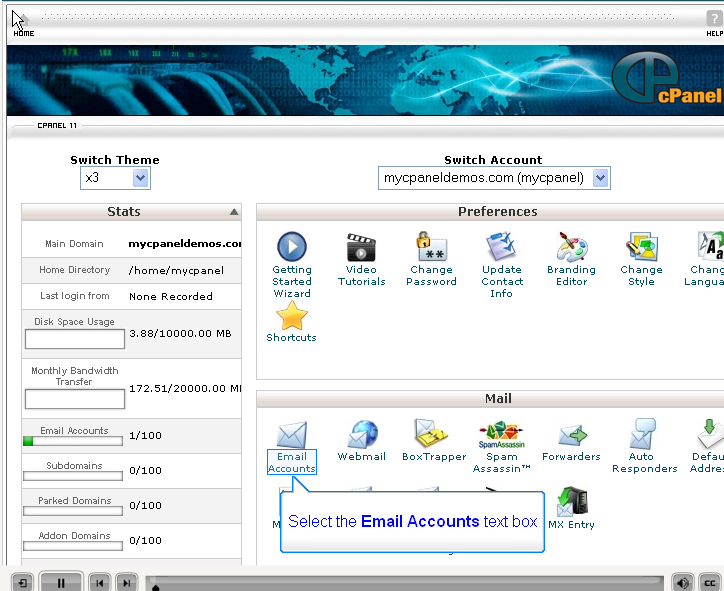Click the MX Entry text link
Image resolution: width=724 pixels, height=591 pixels.
571,525
